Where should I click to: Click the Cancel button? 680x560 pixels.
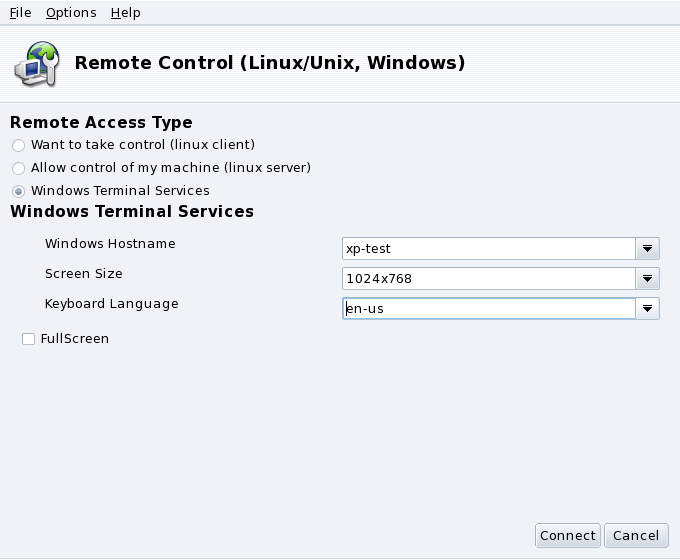point(636,535)
